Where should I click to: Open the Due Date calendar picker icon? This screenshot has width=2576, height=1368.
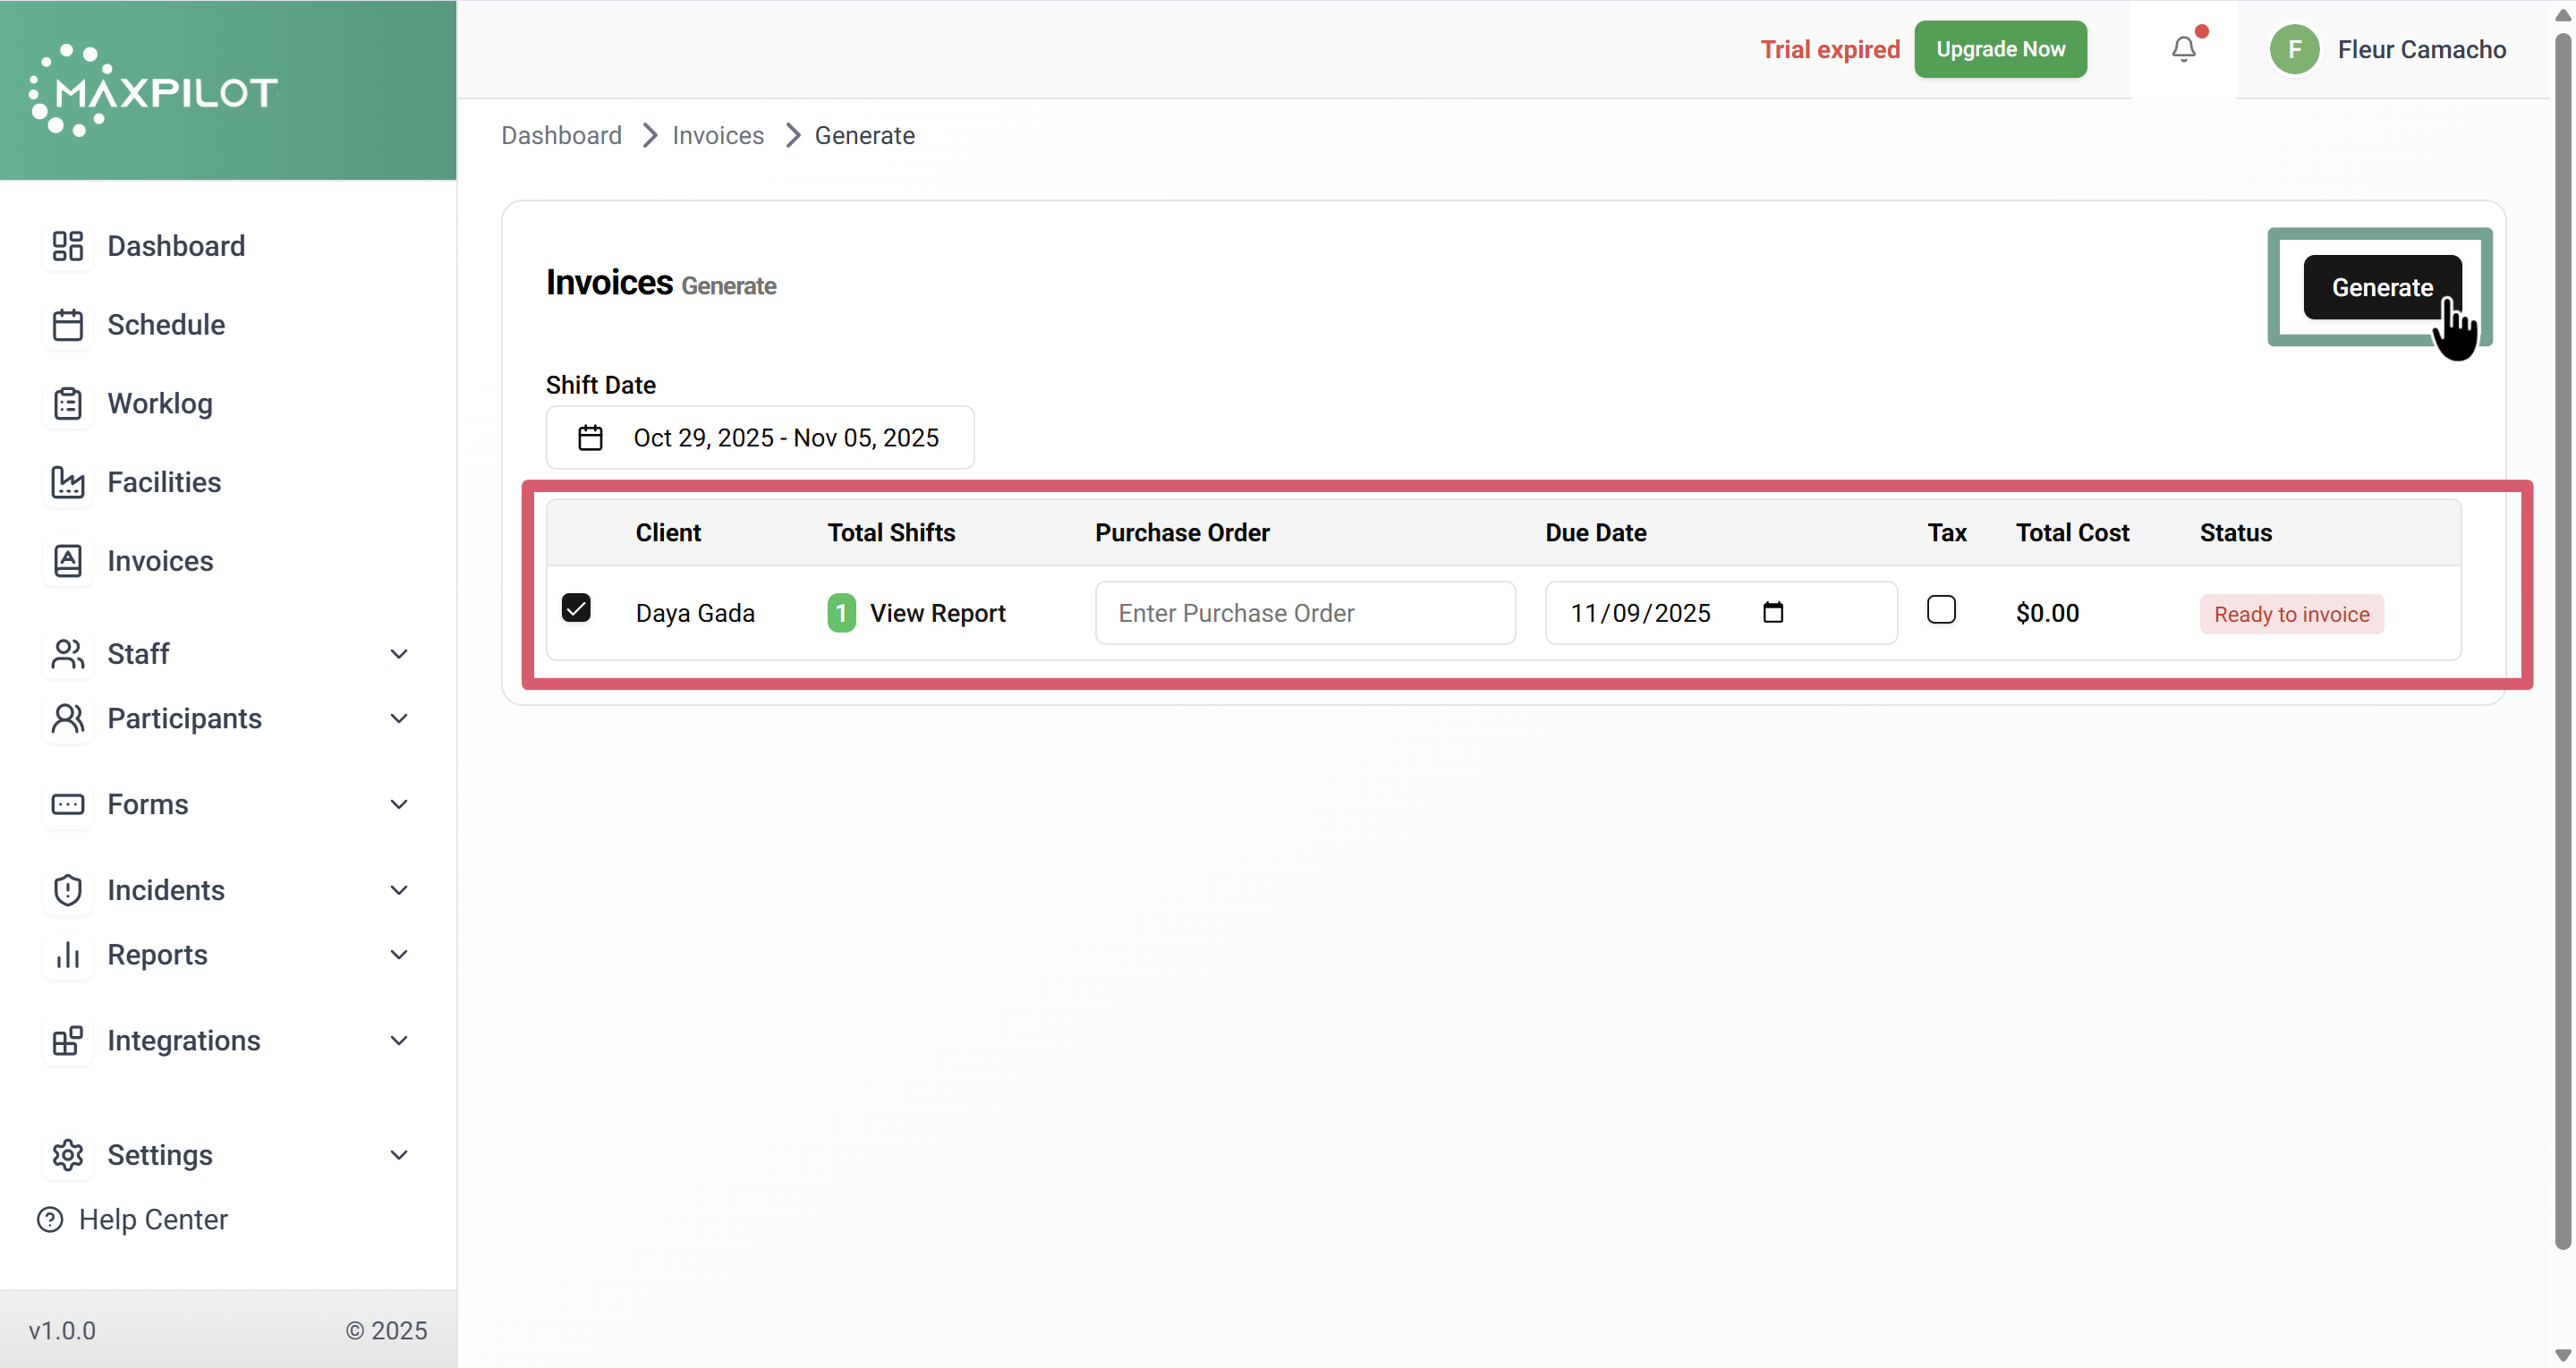(1772, 612)
